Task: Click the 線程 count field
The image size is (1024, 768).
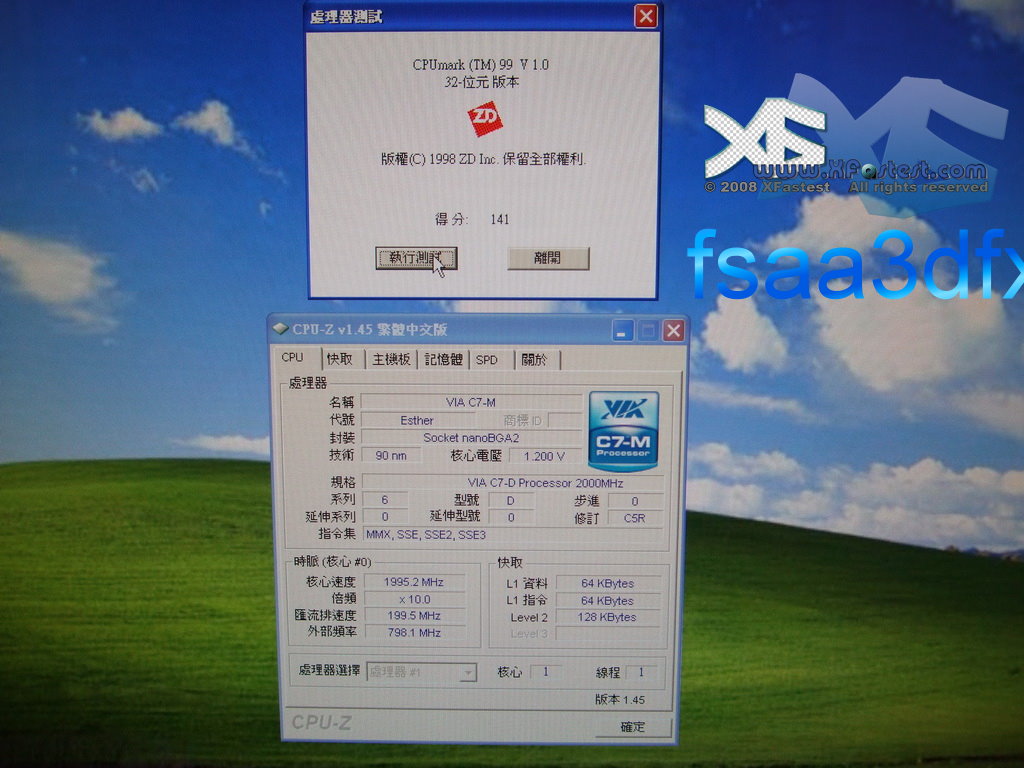Action: click(641, 672)
